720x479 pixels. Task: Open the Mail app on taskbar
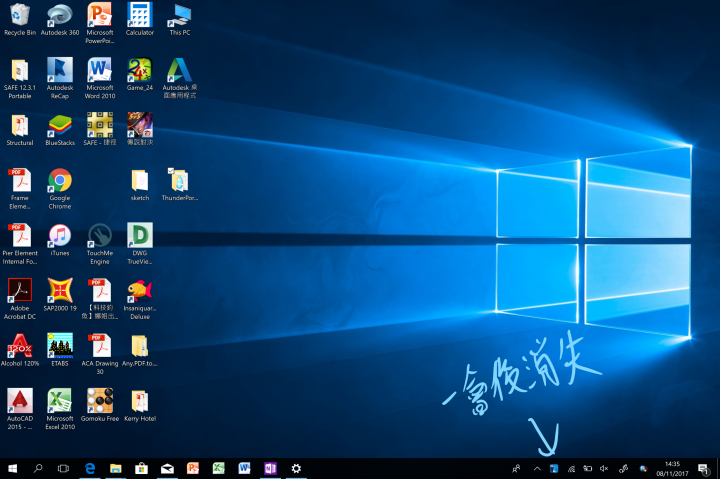[x=167, y=468]
